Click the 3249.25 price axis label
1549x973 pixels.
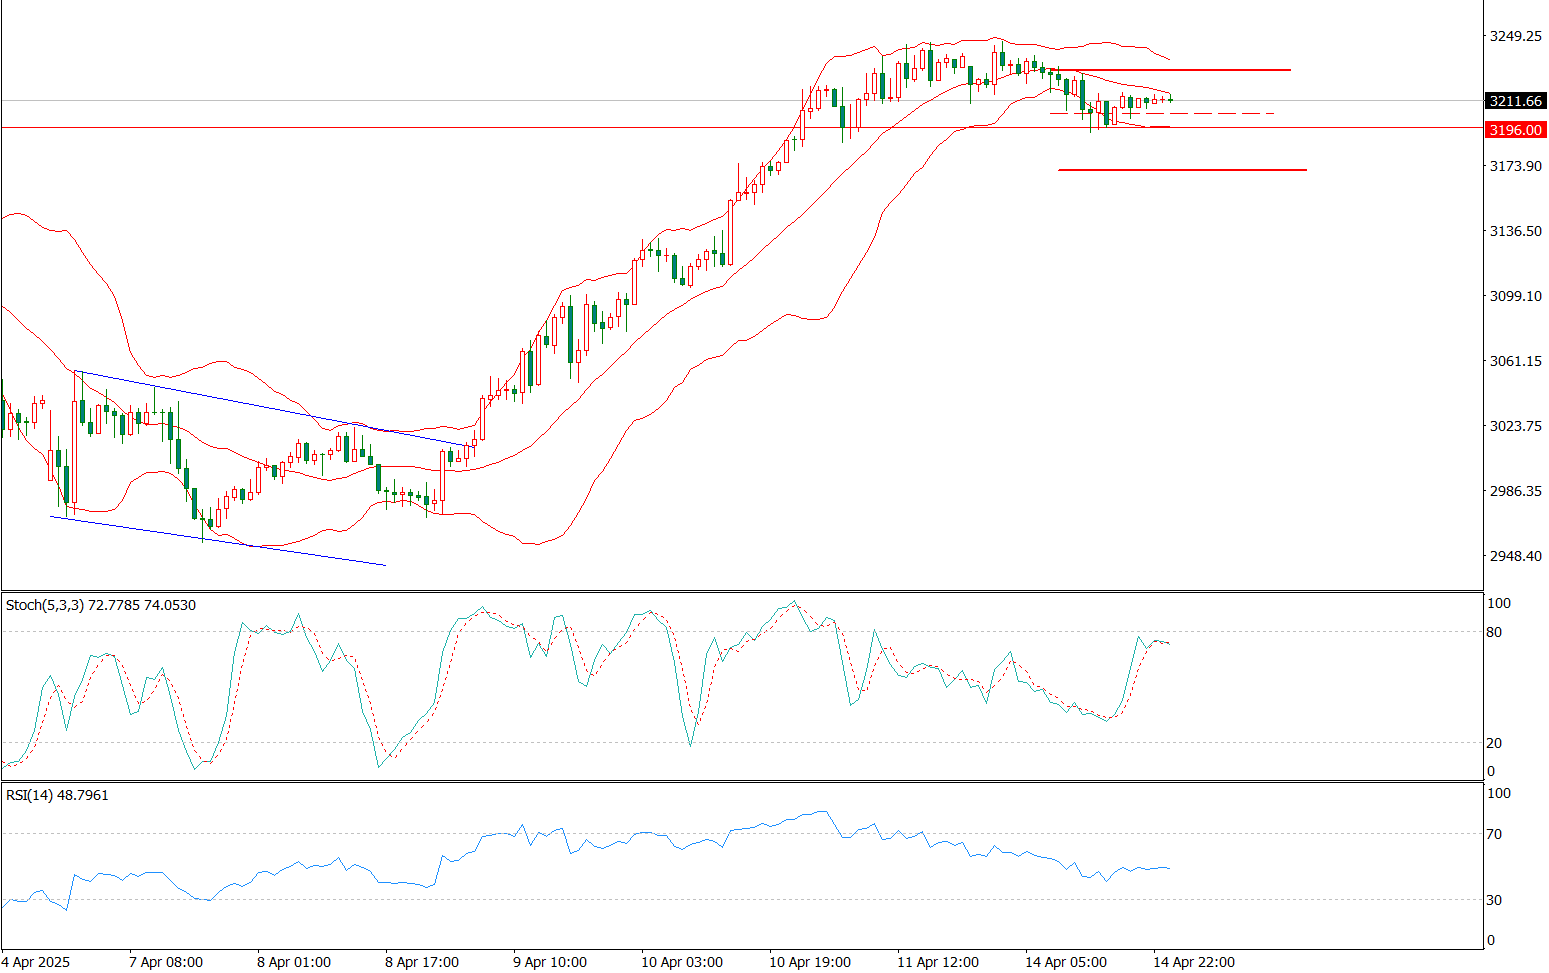pos(1515,36)
